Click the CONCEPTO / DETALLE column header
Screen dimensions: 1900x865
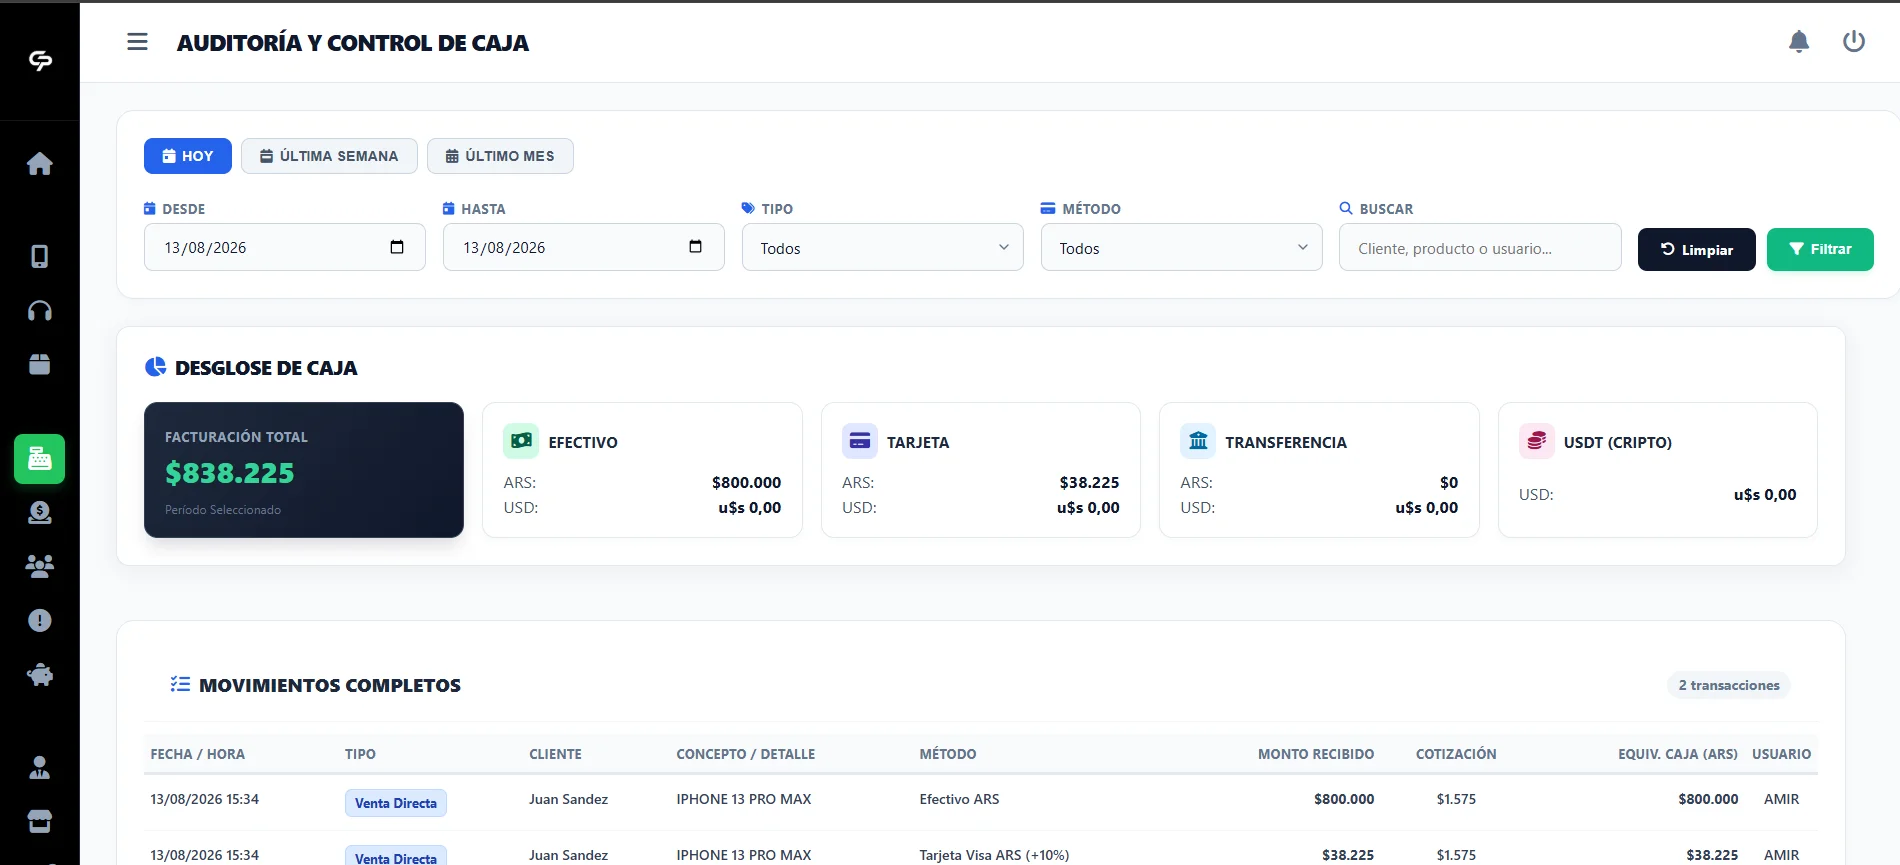746,754
